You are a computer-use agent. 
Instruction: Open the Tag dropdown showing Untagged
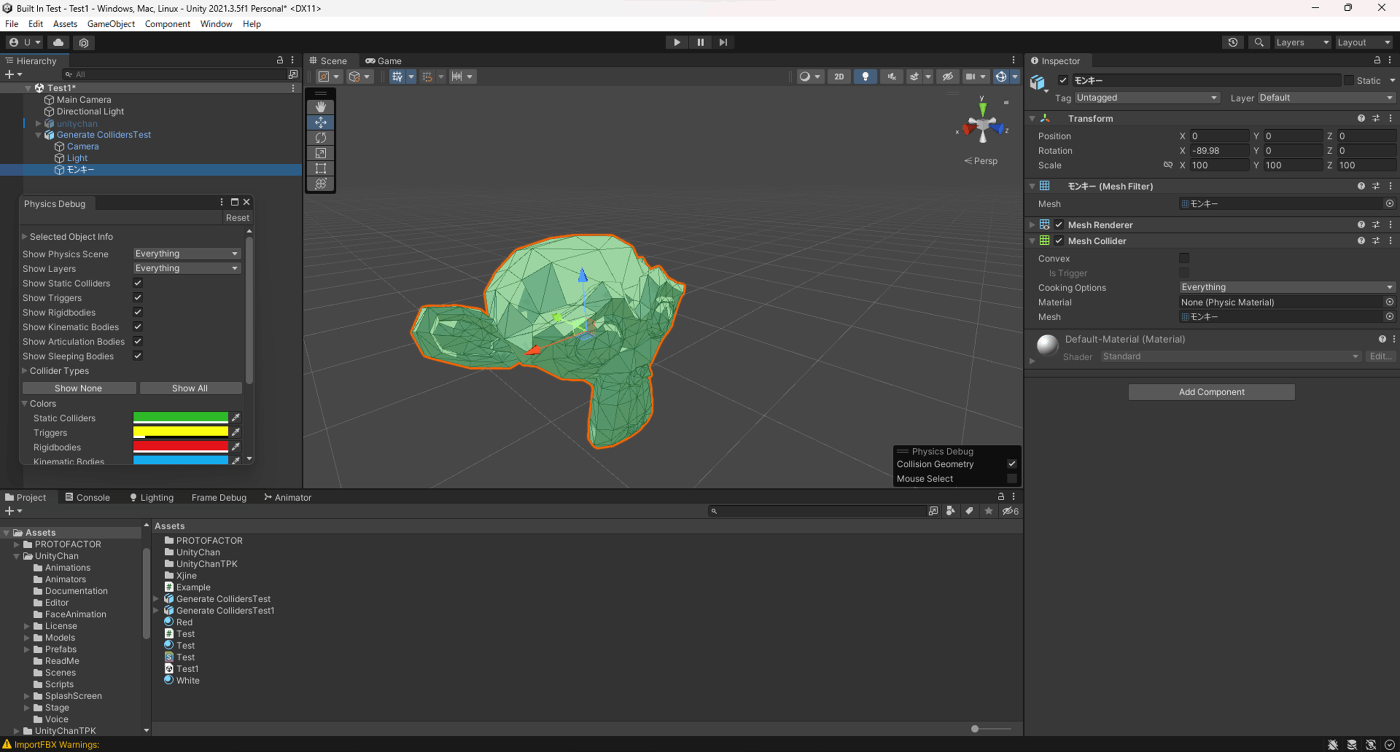point(1148,98)
